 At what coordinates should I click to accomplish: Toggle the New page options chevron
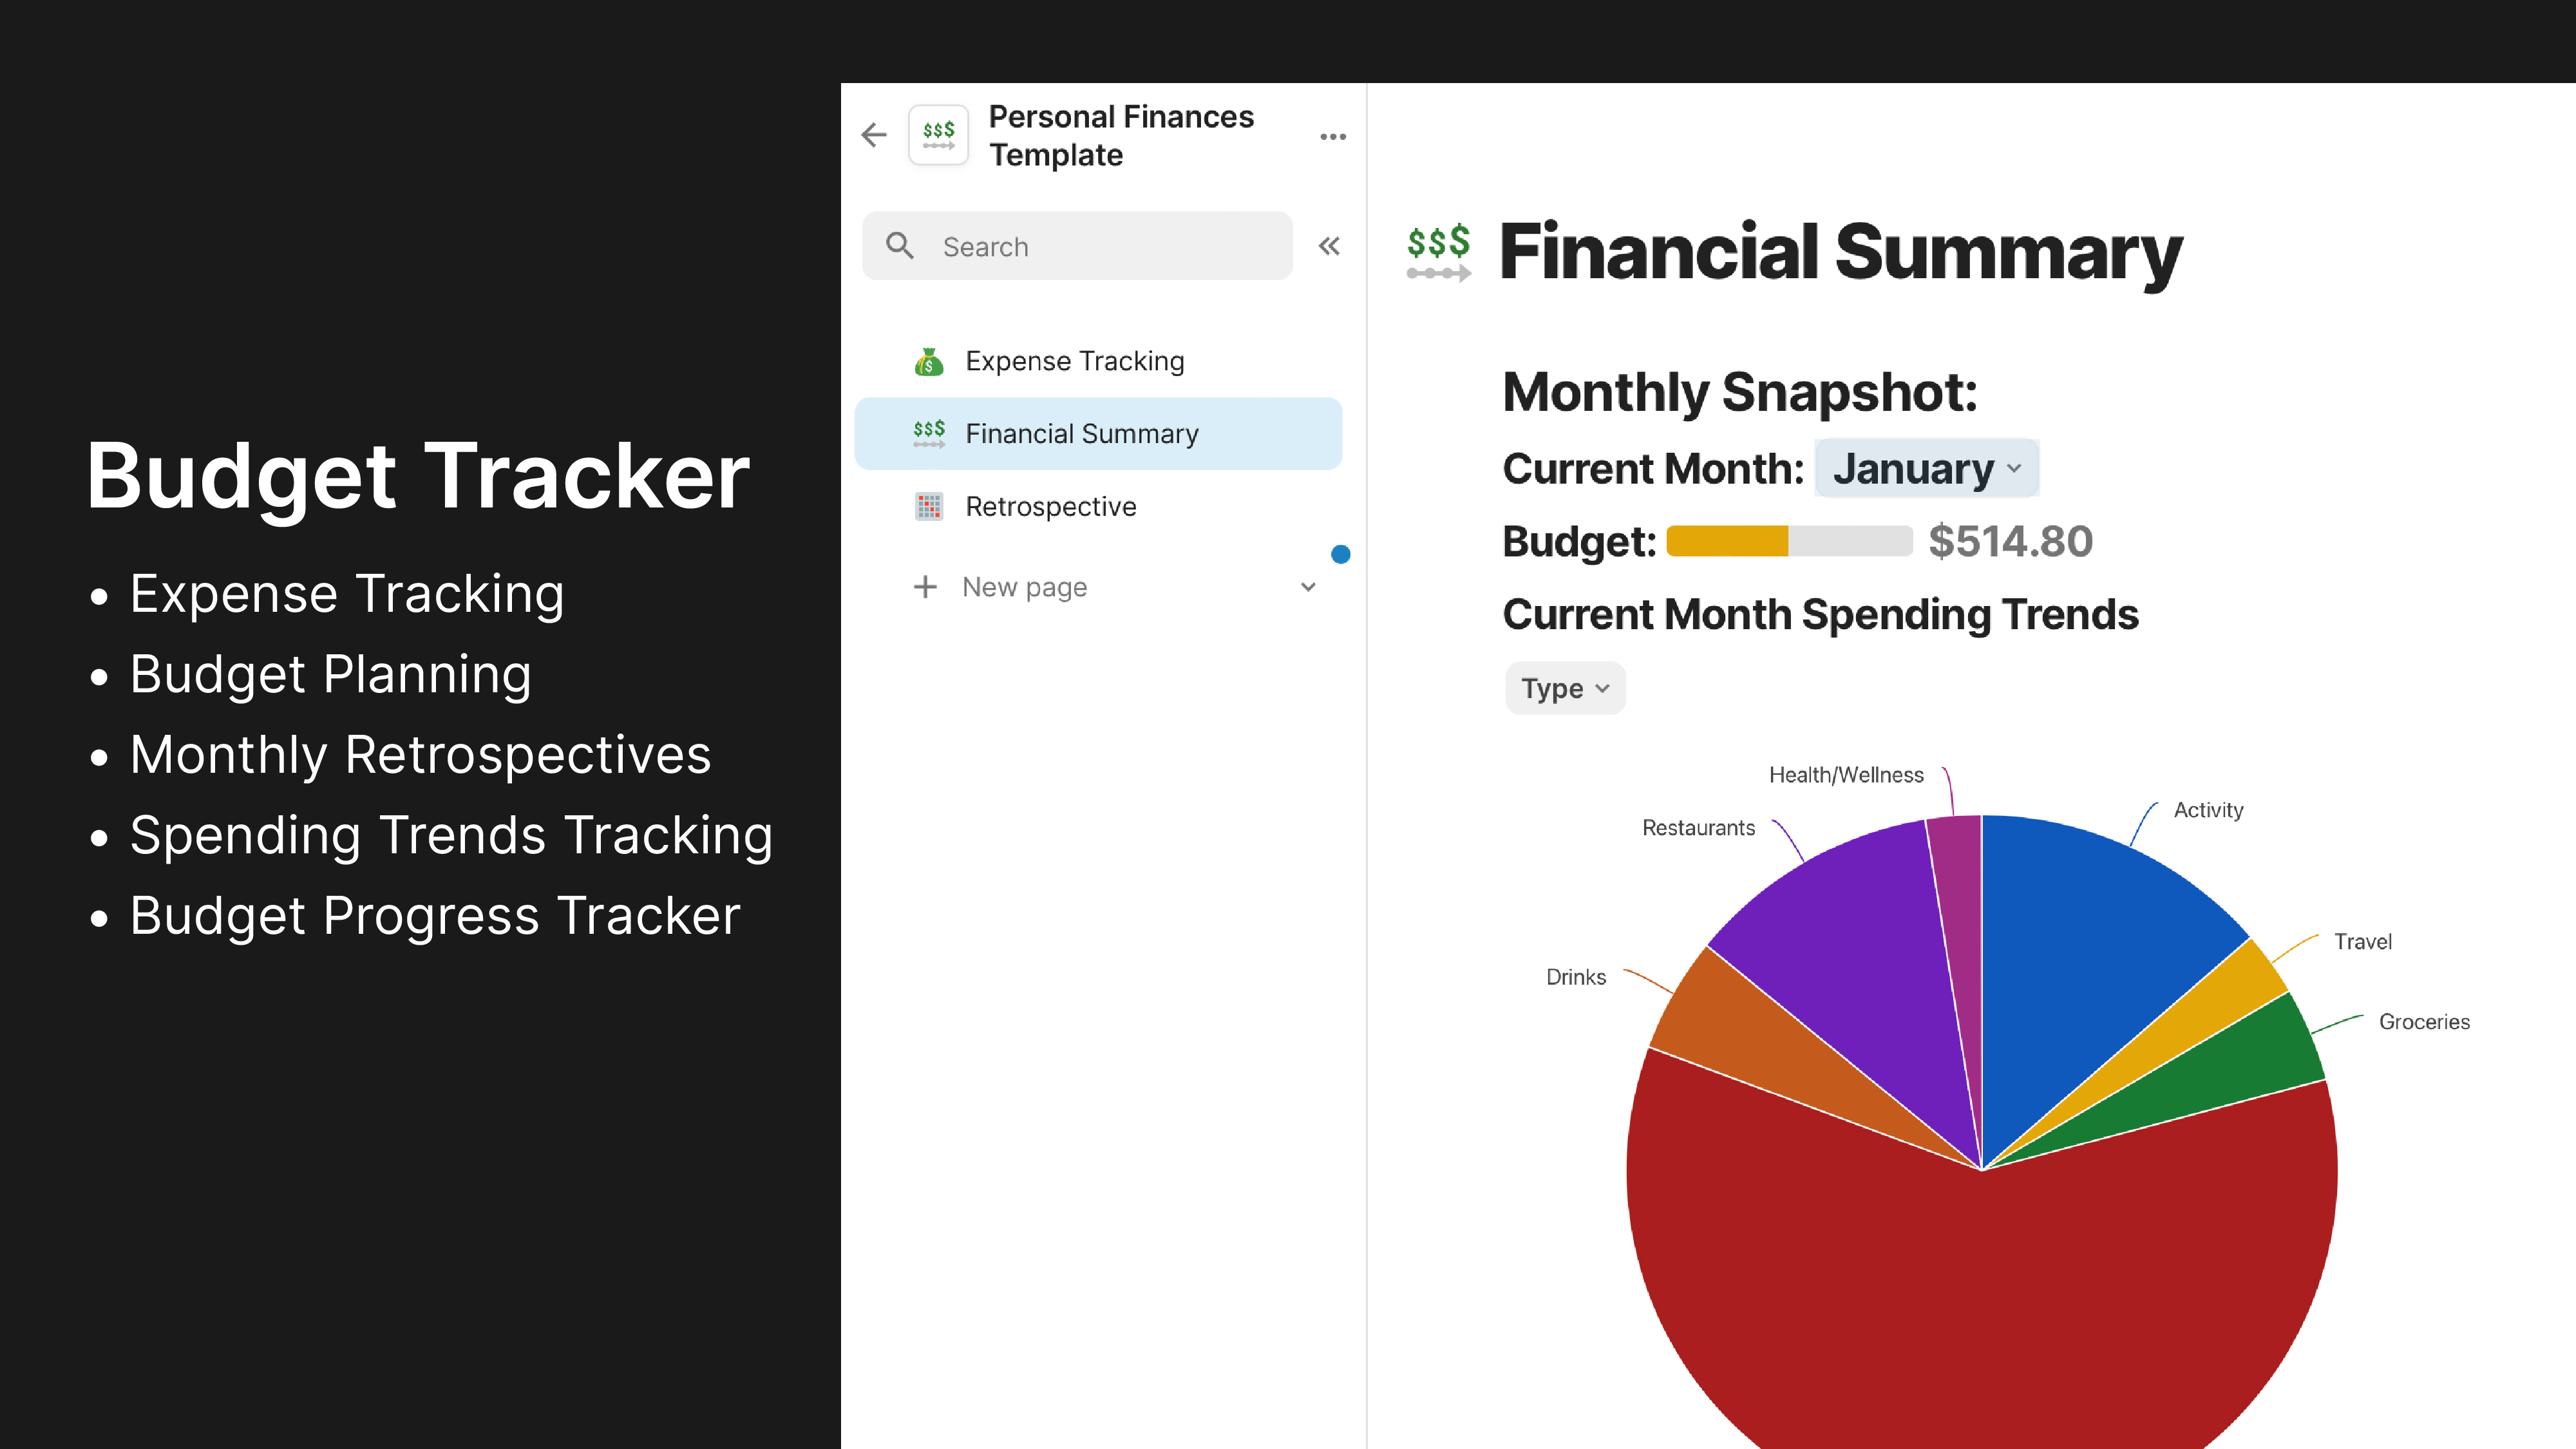click(1308, 588)
